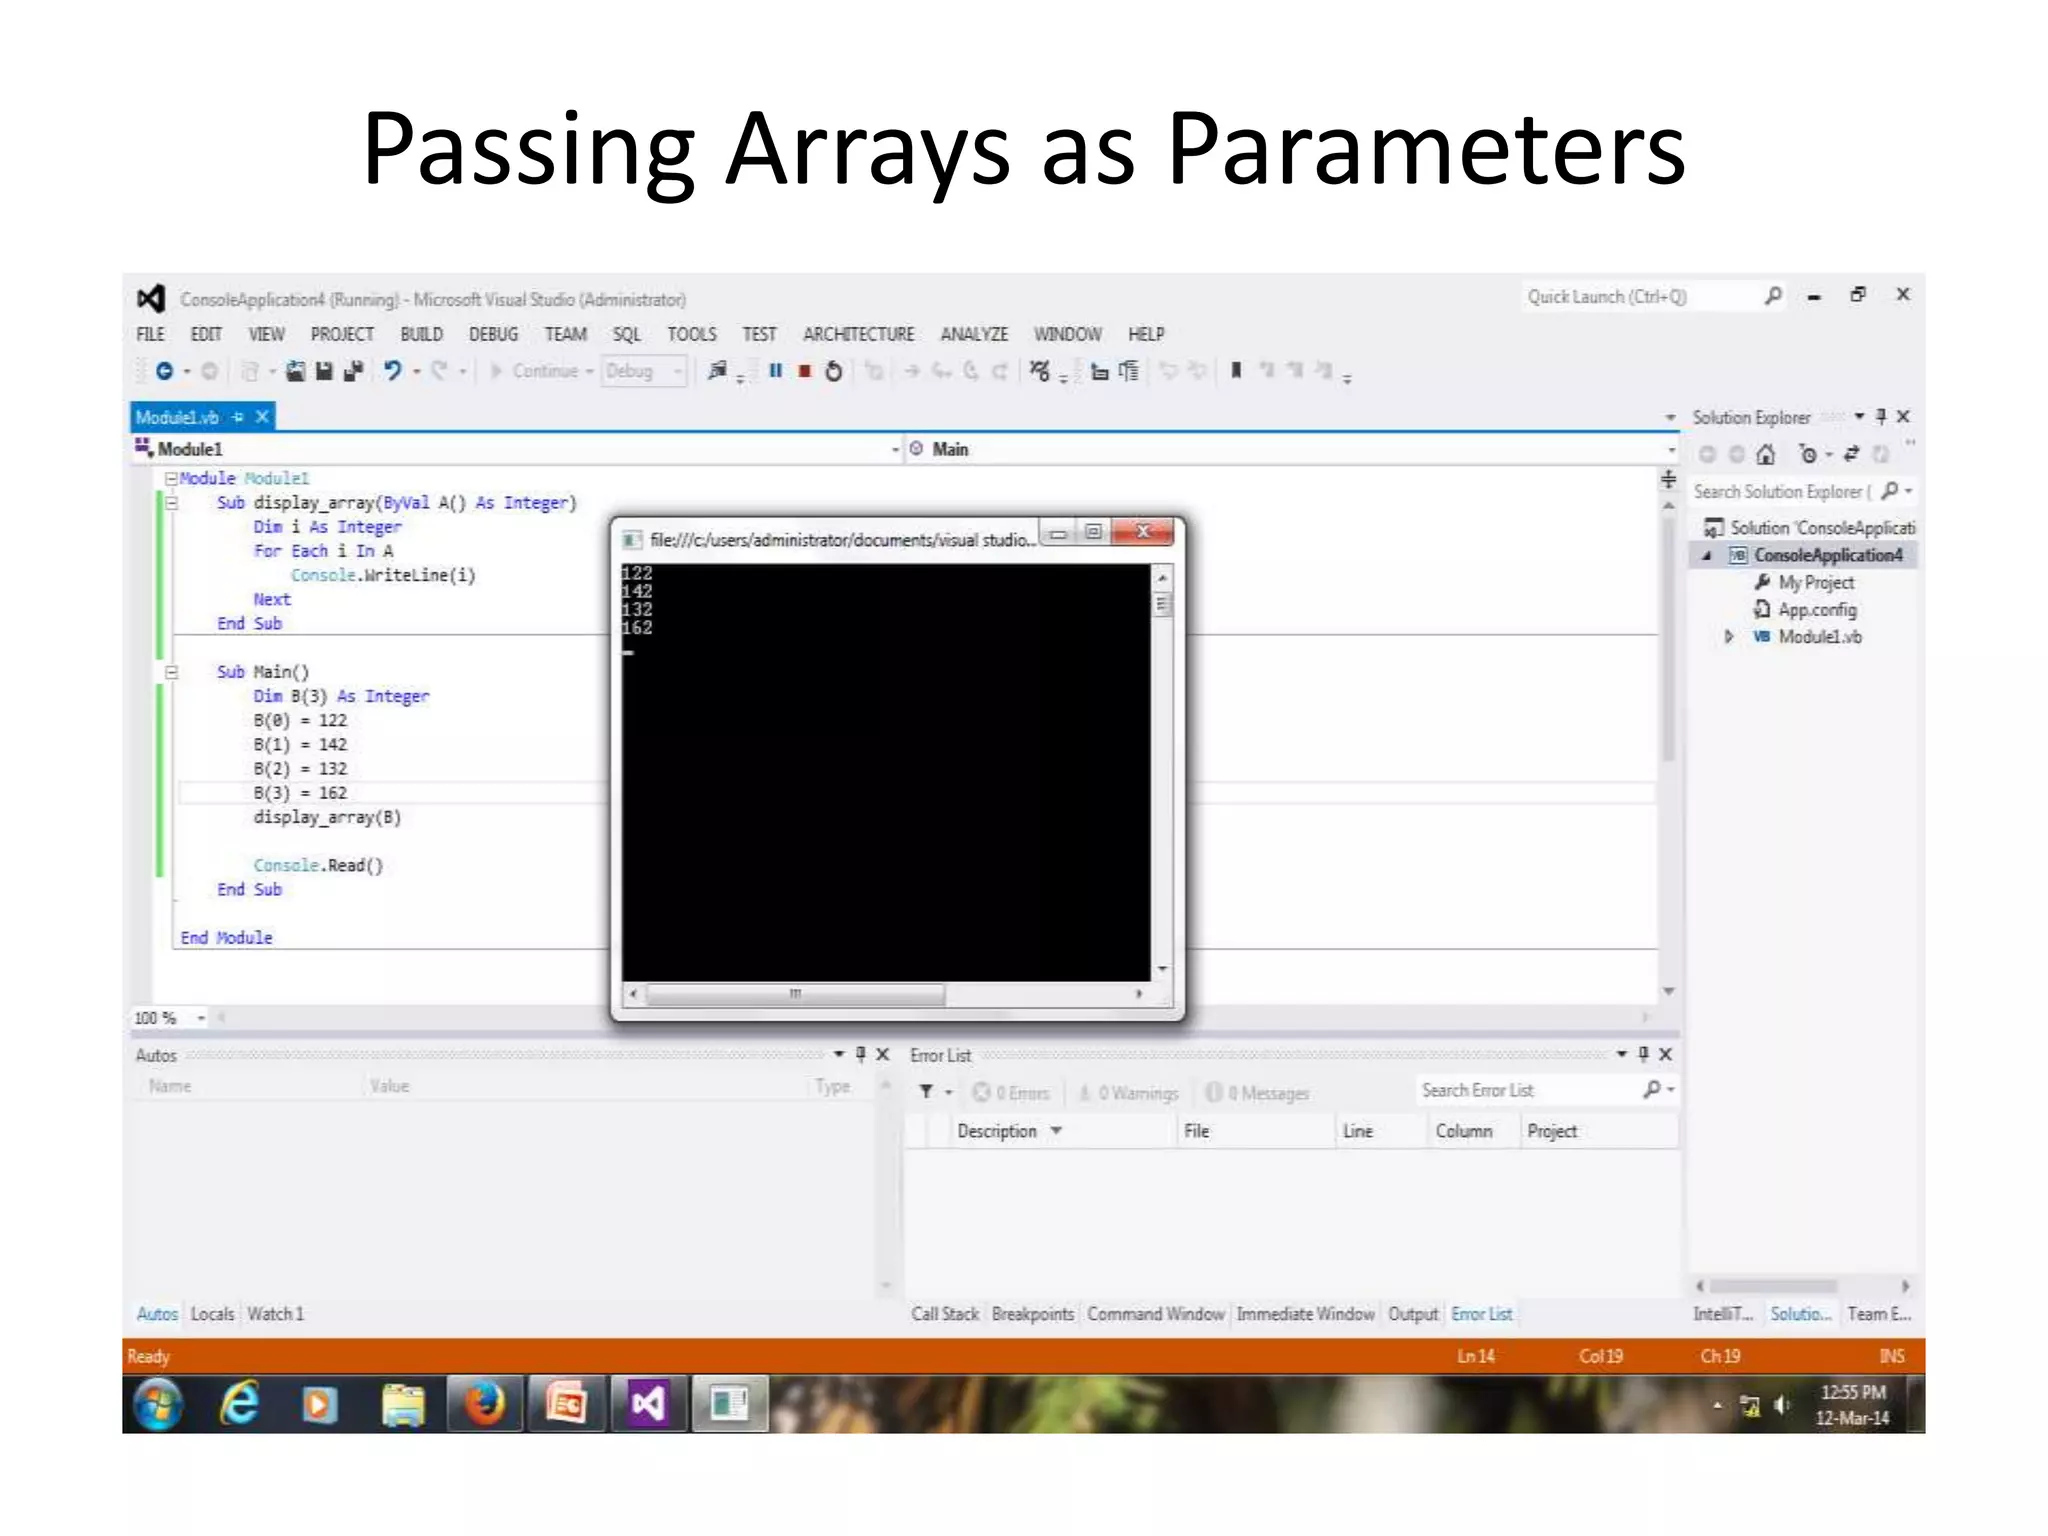Stop debugging with the red square icon
Screen dimensions: 2048x1536
click(804, 371)
